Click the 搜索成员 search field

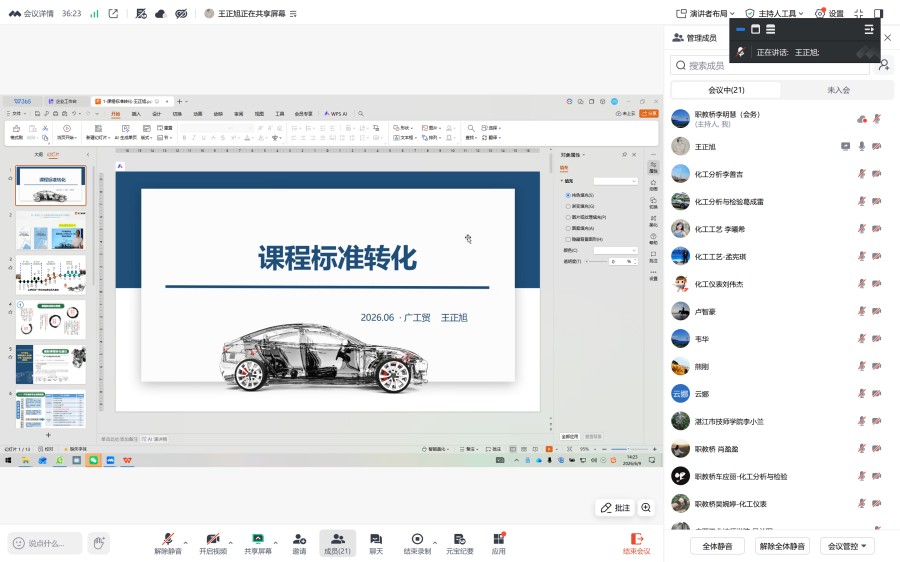pos(770,65)
